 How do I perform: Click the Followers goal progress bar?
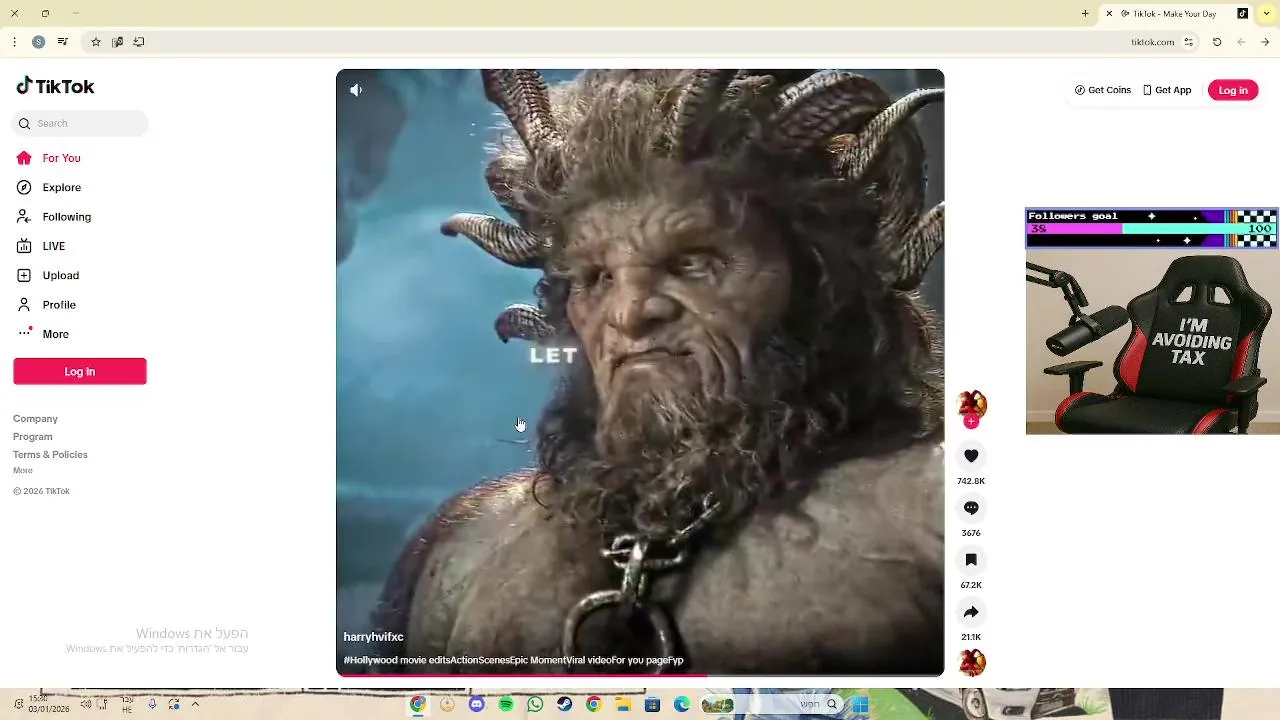pos(1152,229)
